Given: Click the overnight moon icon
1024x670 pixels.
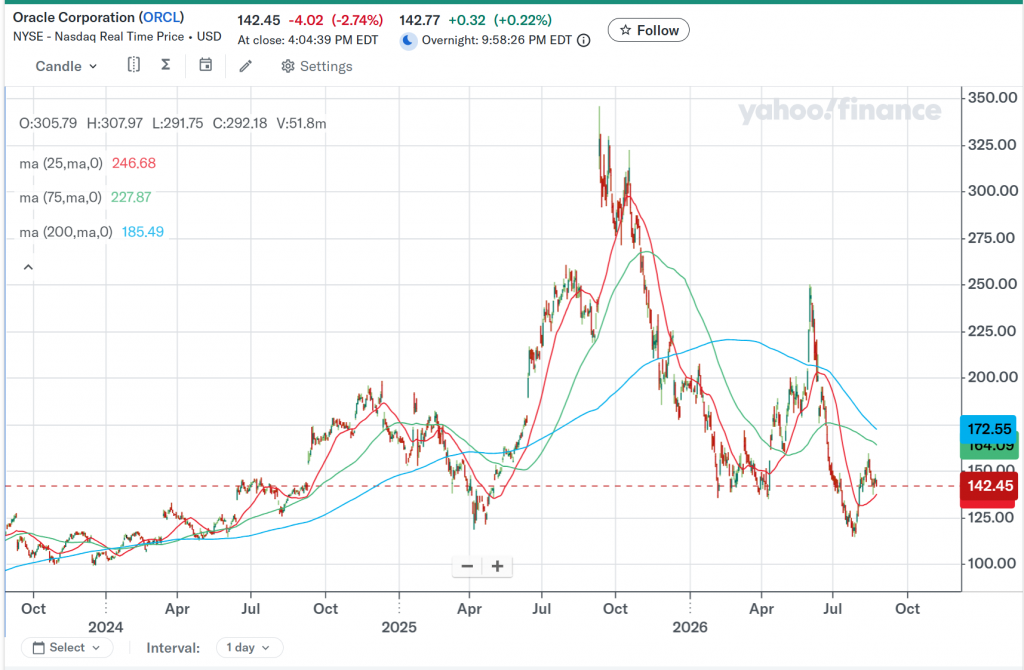Looking at the screenshot, I should click(408, 40).
